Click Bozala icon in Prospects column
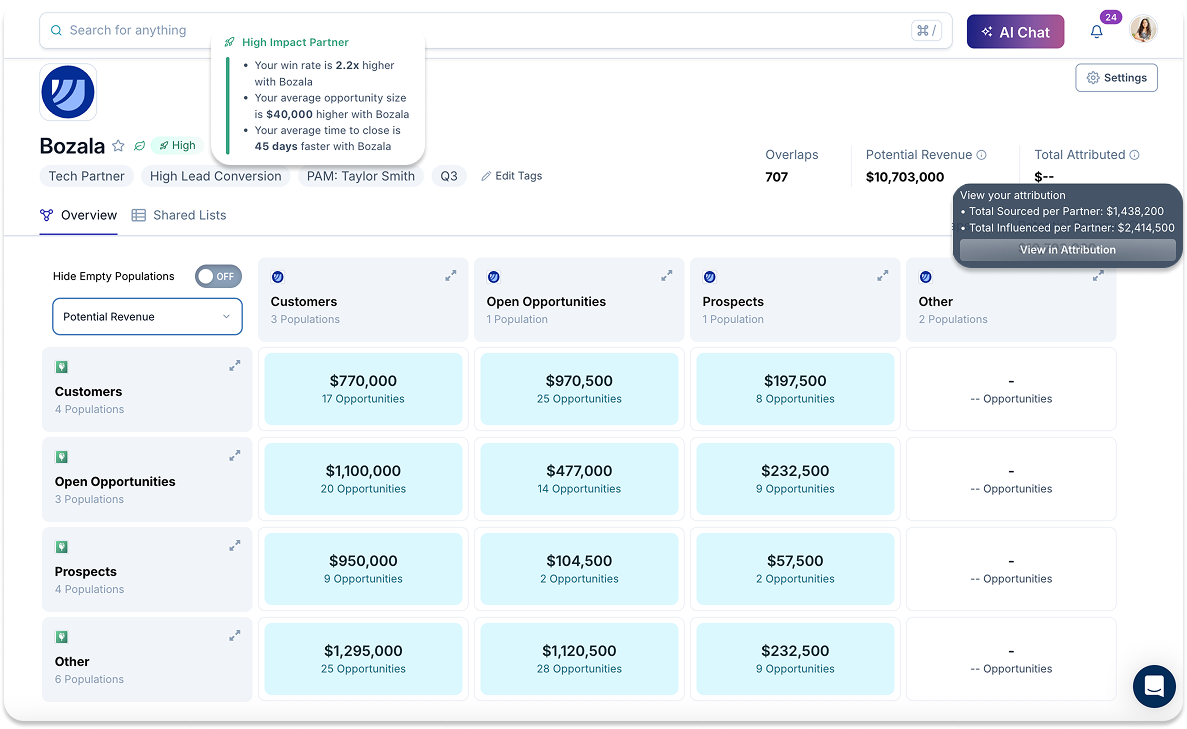The width and height of the screenshot is (1187, 729). pyautogui.click(x=709, y=277)
